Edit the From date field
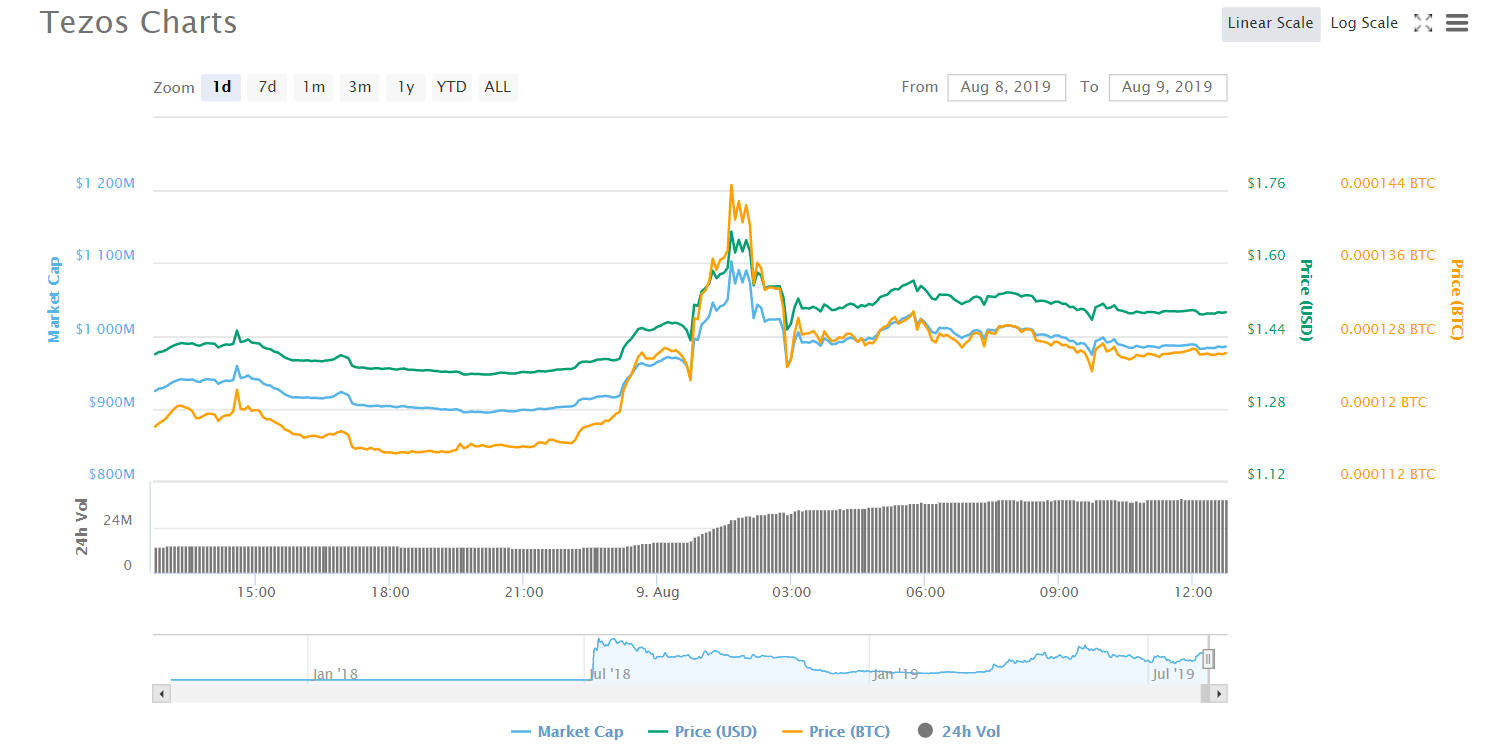 click(1006, 87)
